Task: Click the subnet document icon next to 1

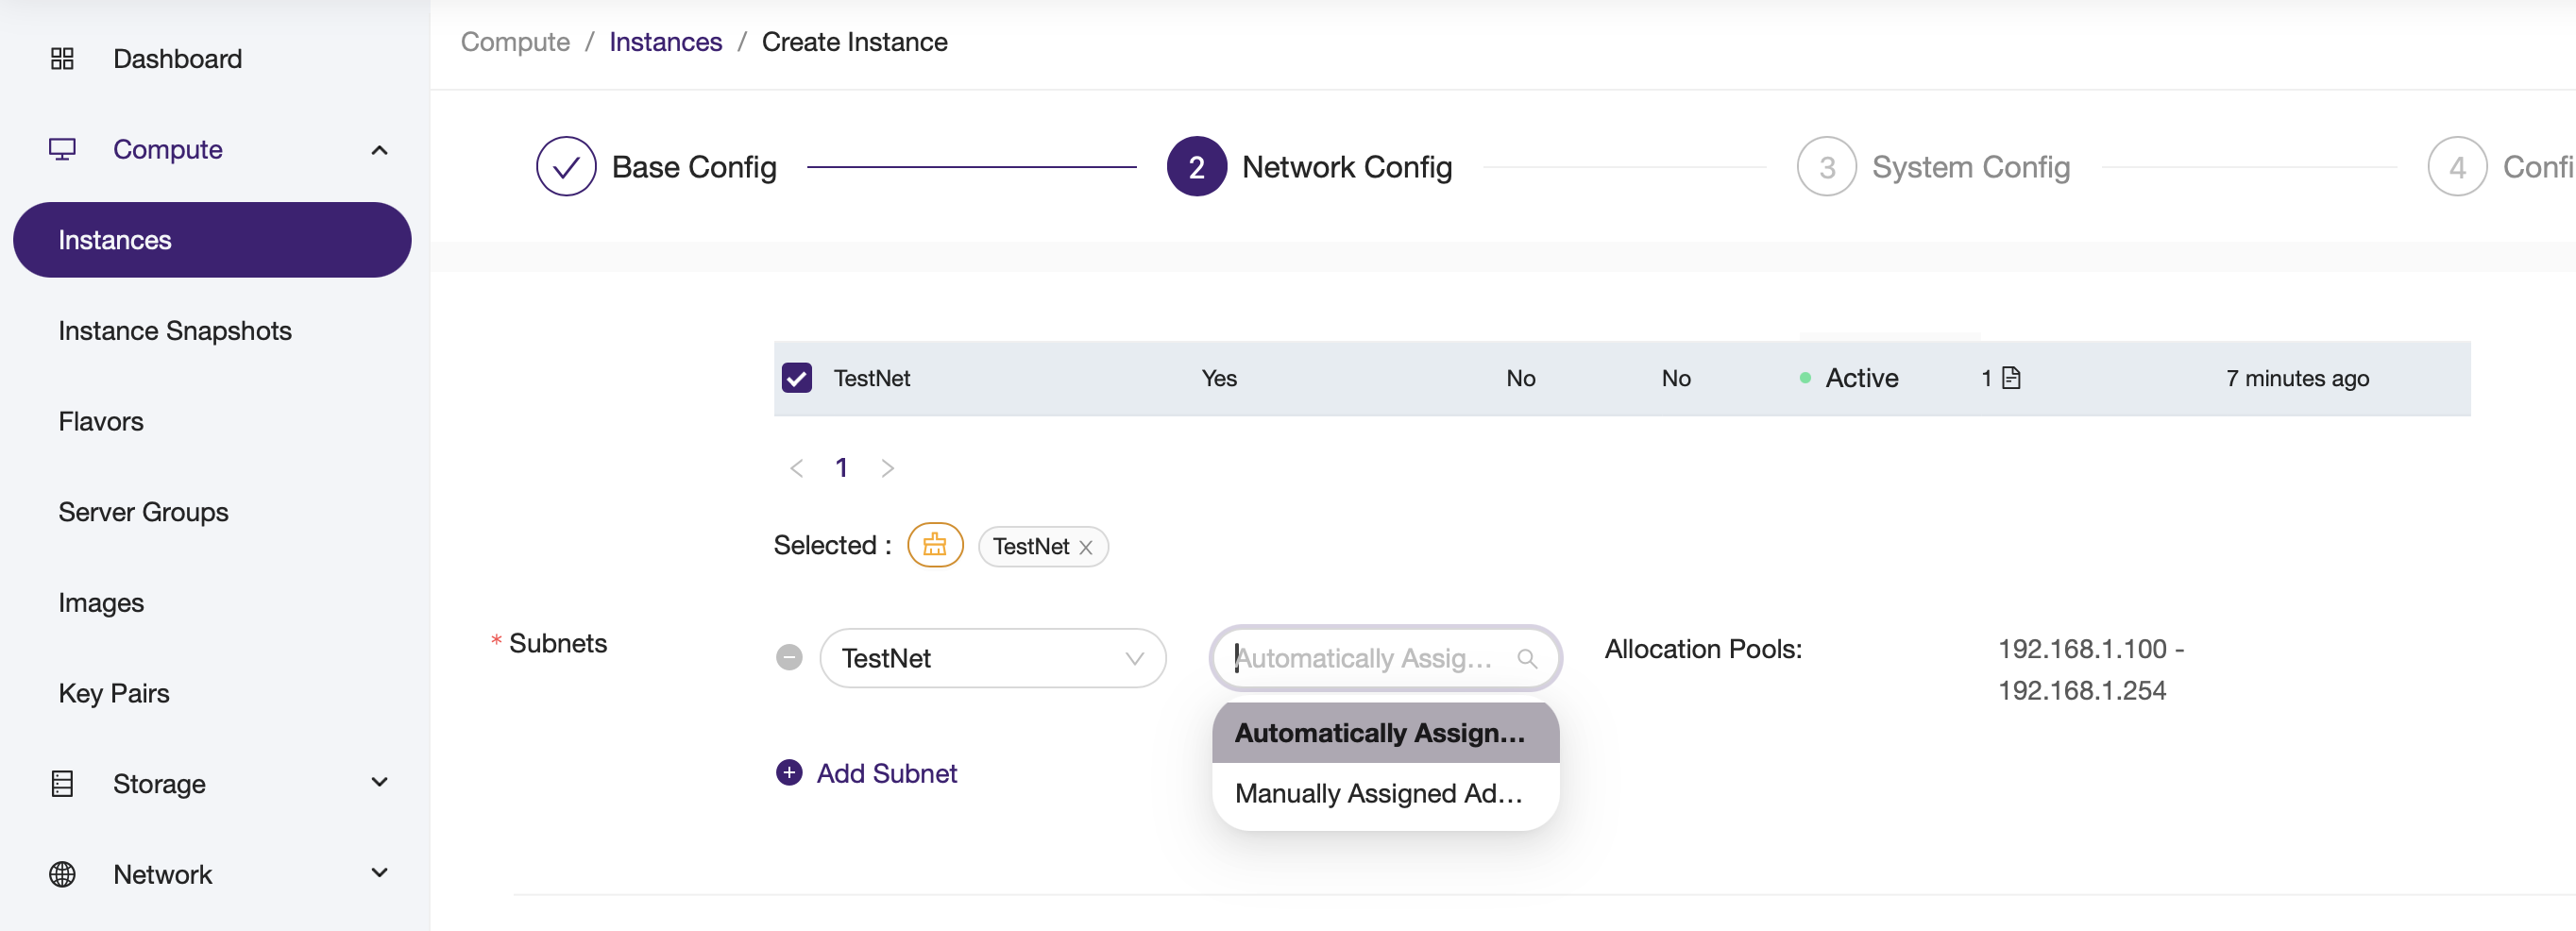Action: point(2011,378)
